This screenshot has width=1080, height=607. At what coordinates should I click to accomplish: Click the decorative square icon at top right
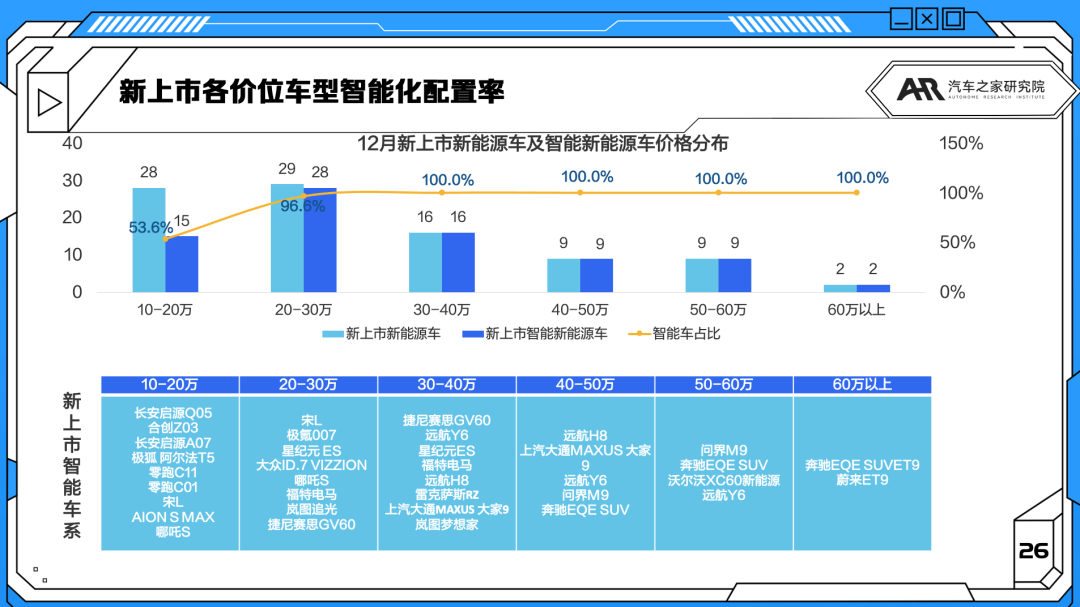[953, 18]
